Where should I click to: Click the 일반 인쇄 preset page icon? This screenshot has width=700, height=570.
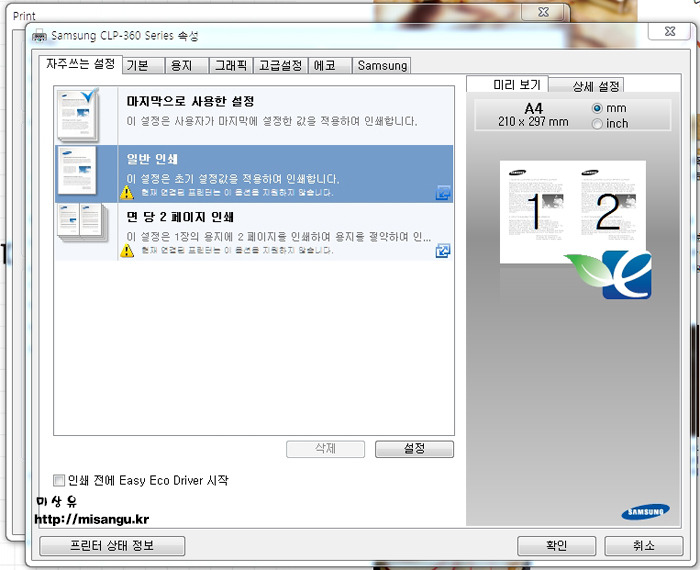(77, 171)
